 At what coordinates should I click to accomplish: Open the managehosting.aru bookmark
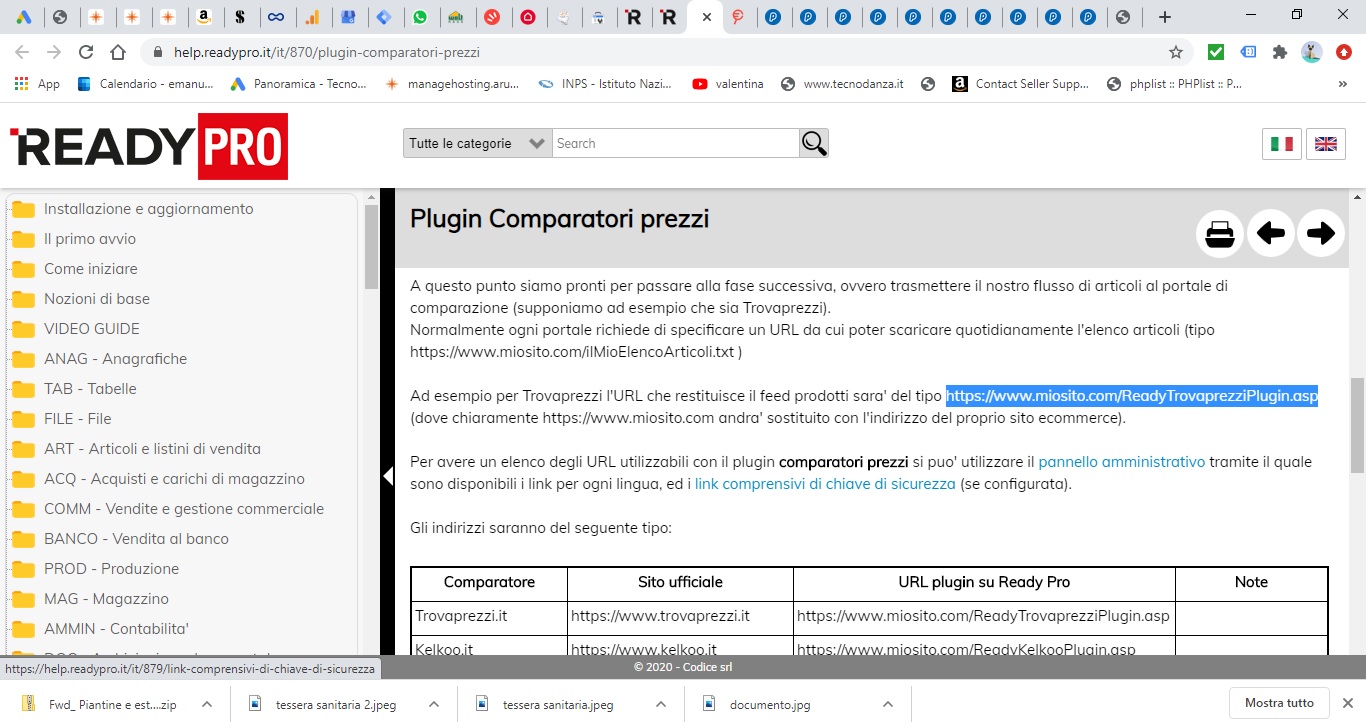[x=452, y=84]
